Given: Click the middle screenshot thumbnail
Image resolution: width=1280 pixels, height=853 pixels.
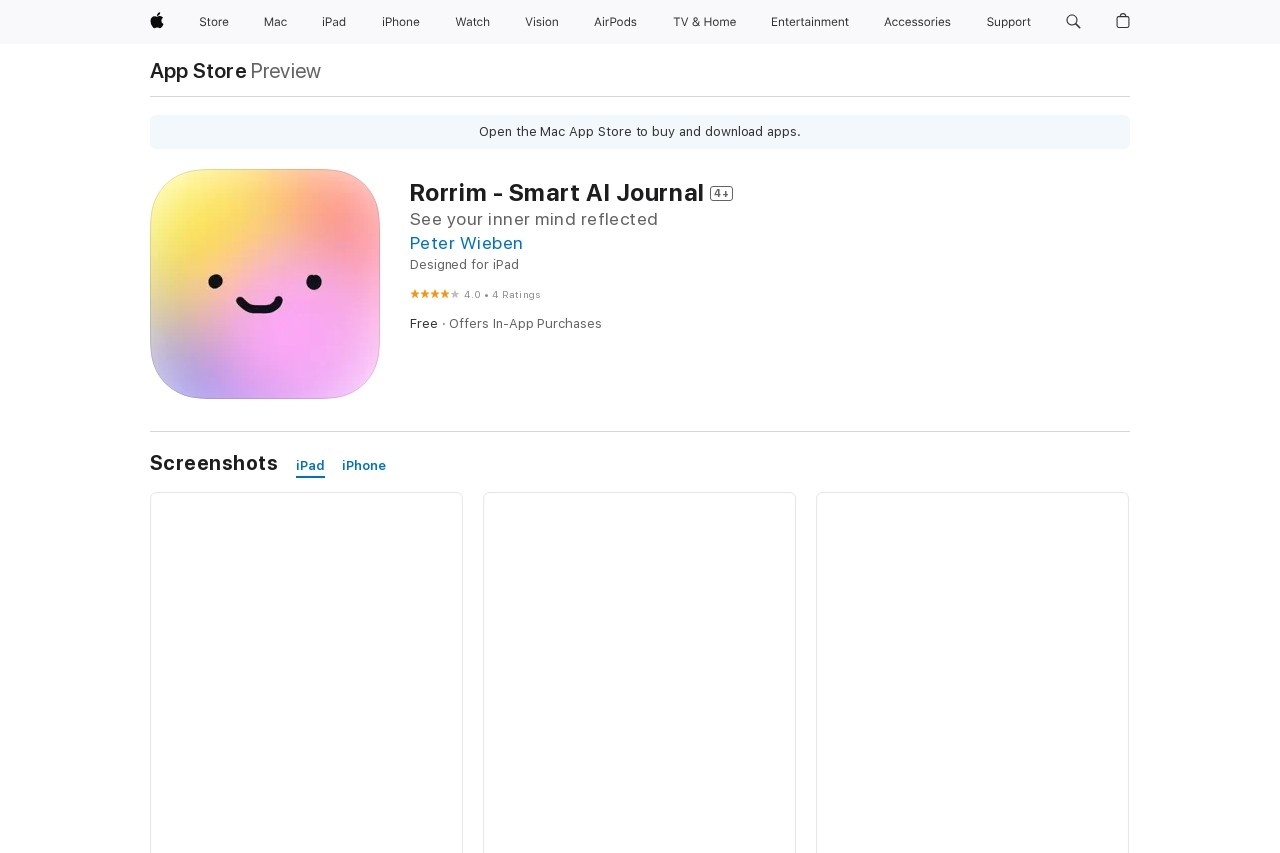Looking at the screenshot, I should pos(639,672).
